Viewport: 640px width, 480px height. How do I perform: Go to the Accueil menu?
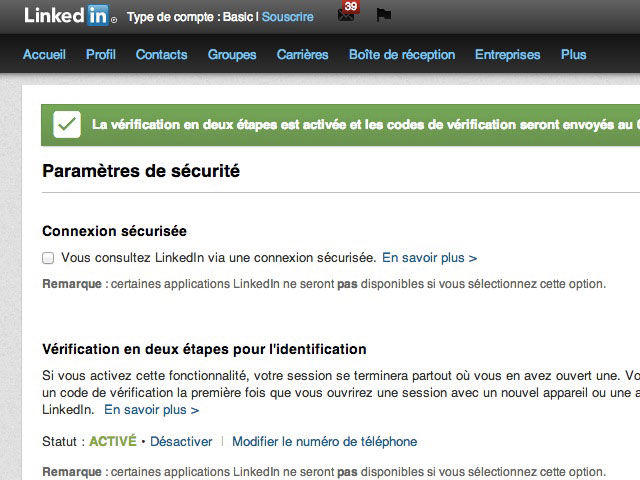tap(44, 55)
